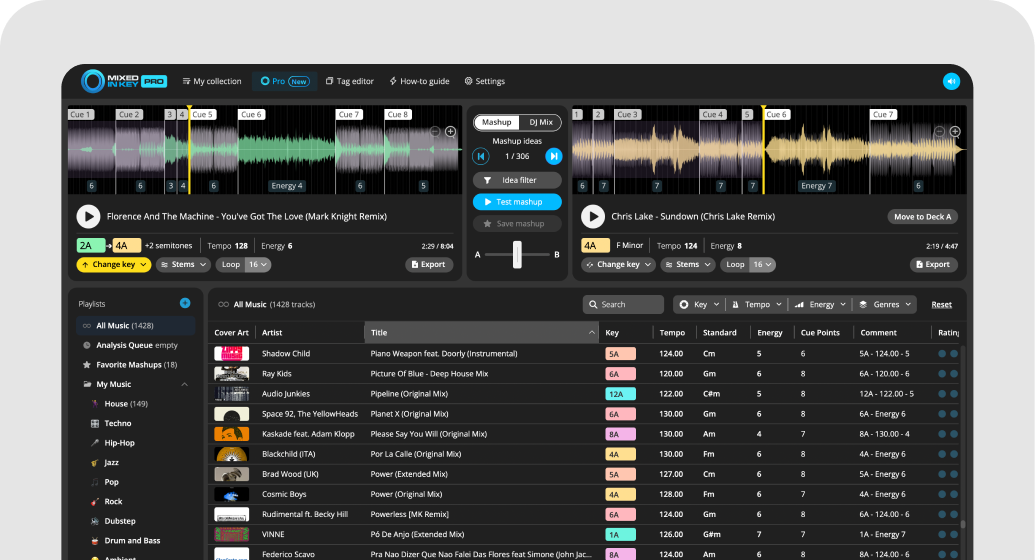Viewport: 1035px width, 560px height.
Task: Zoom in Deck A waveform
Action: click(x=450, y=131)
